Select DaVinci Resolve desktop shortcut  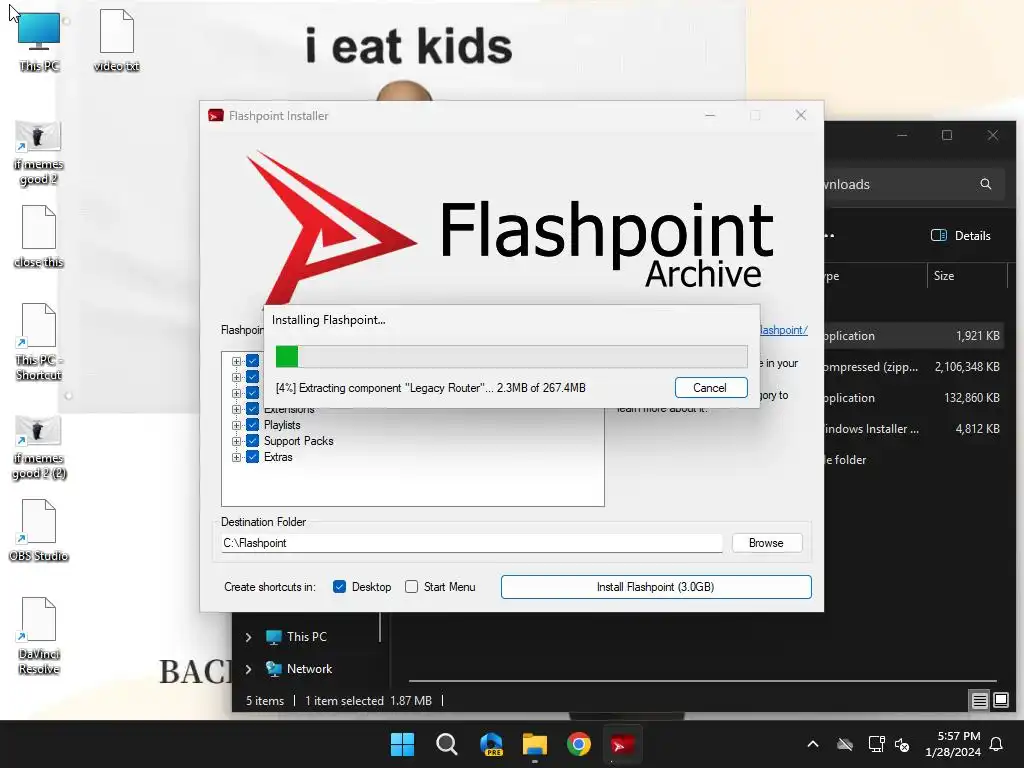pos(39,636)
